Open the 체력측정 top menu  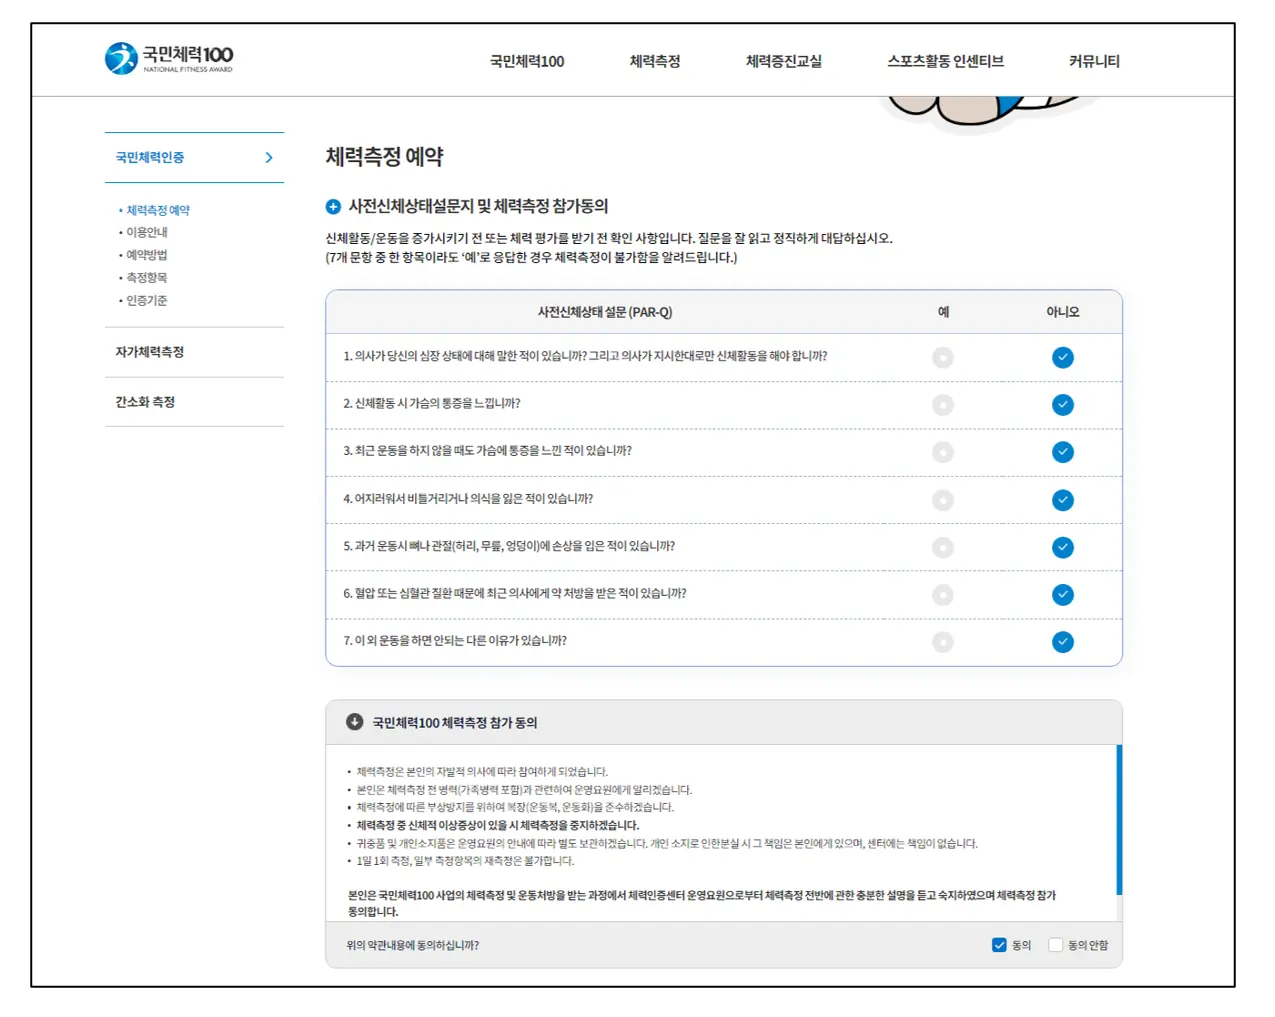[x=655, y=61]
